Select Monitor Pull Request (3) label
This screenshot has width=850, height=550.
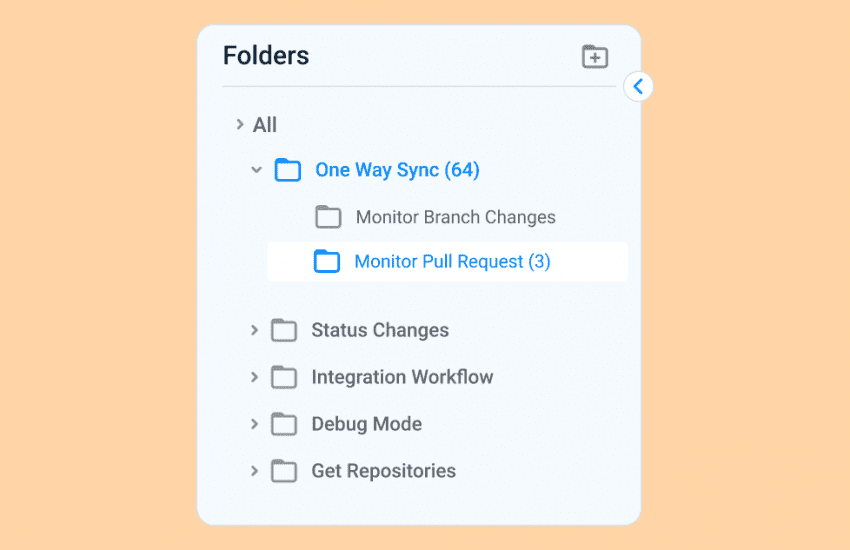(452, 262)
